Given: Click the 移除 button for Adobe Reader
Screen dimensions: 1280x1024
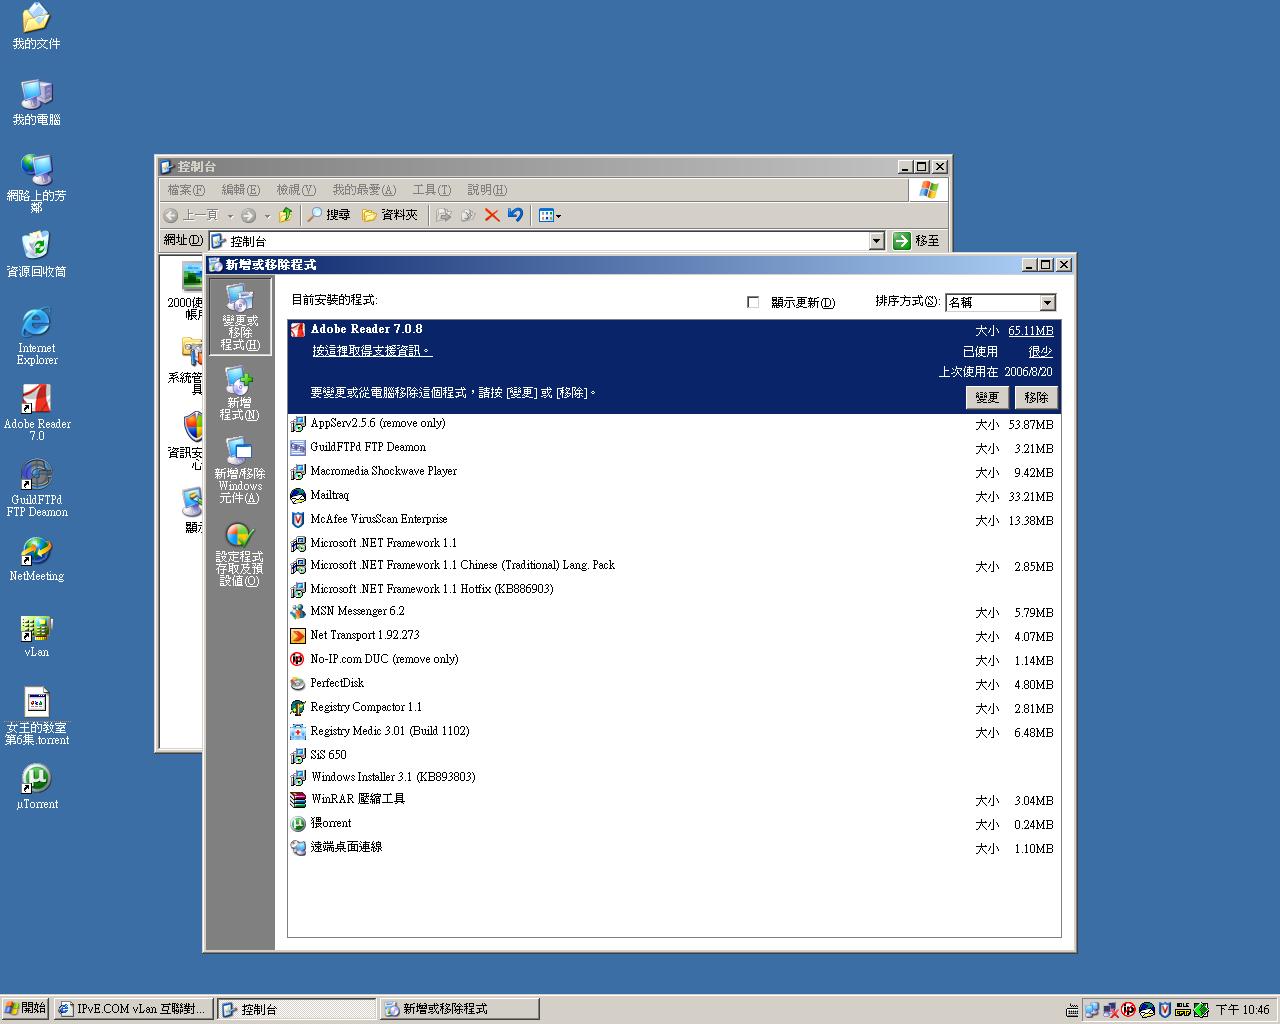Looking at the screenshot, I should click(x=1036, y=397).
